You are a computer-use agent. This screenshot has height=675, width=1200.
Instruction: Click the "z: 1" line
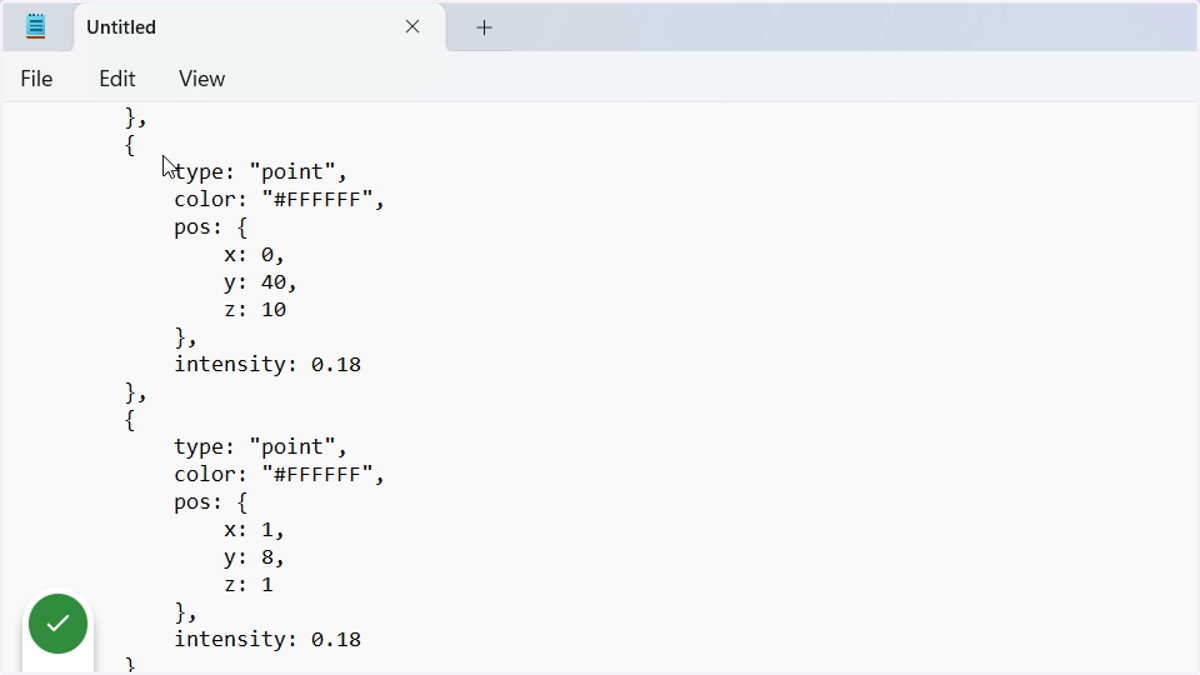pos(248,585)
